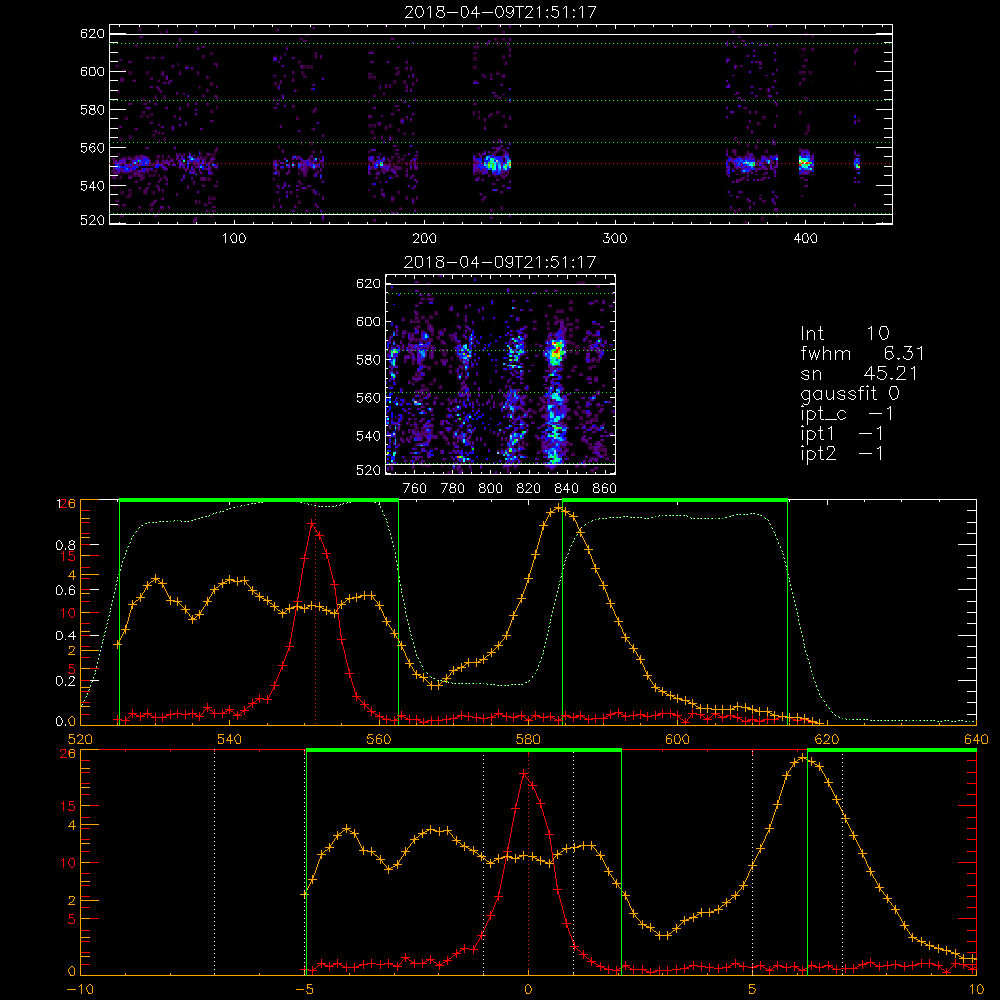Click the orange curve's tallest peak in the 520–640 plot
The image size is (1000, 1000).
coord(559,508)
